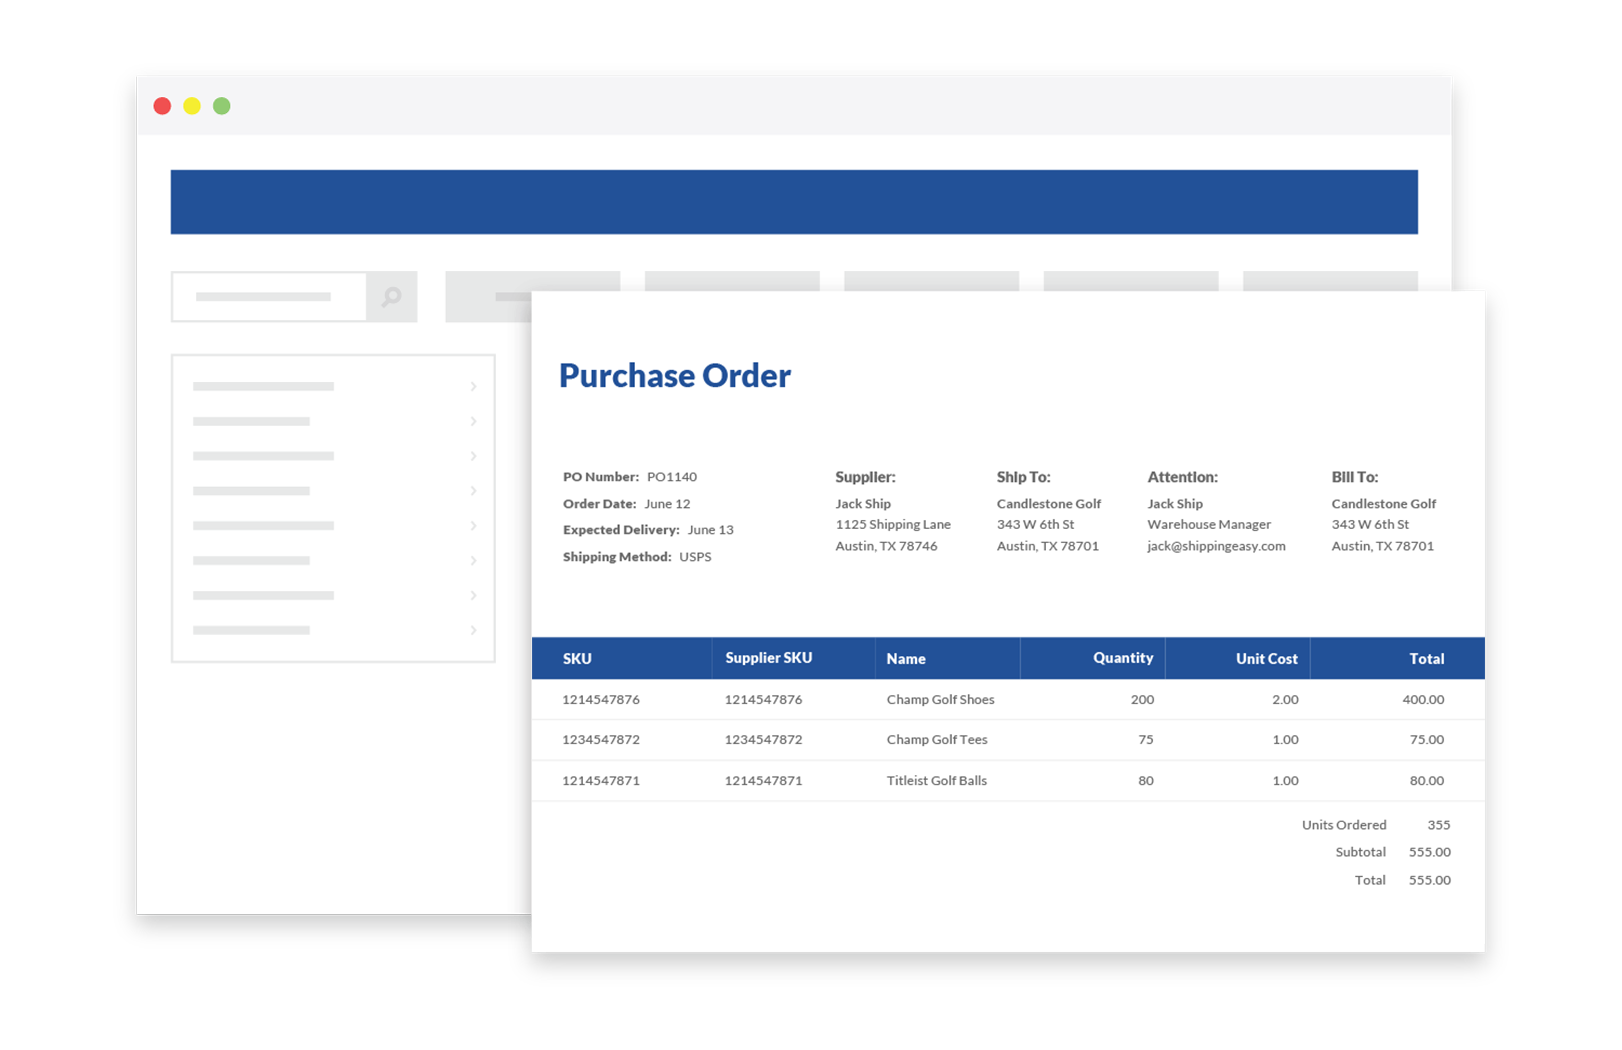
Task: Click the SKU column header
Action: pos(577,659)
